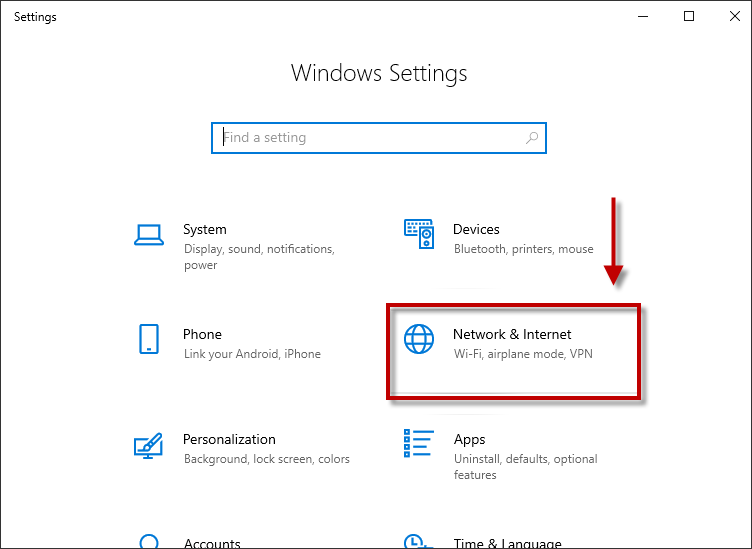
Task: Select the Devices category title
Action: coord(476,229)
